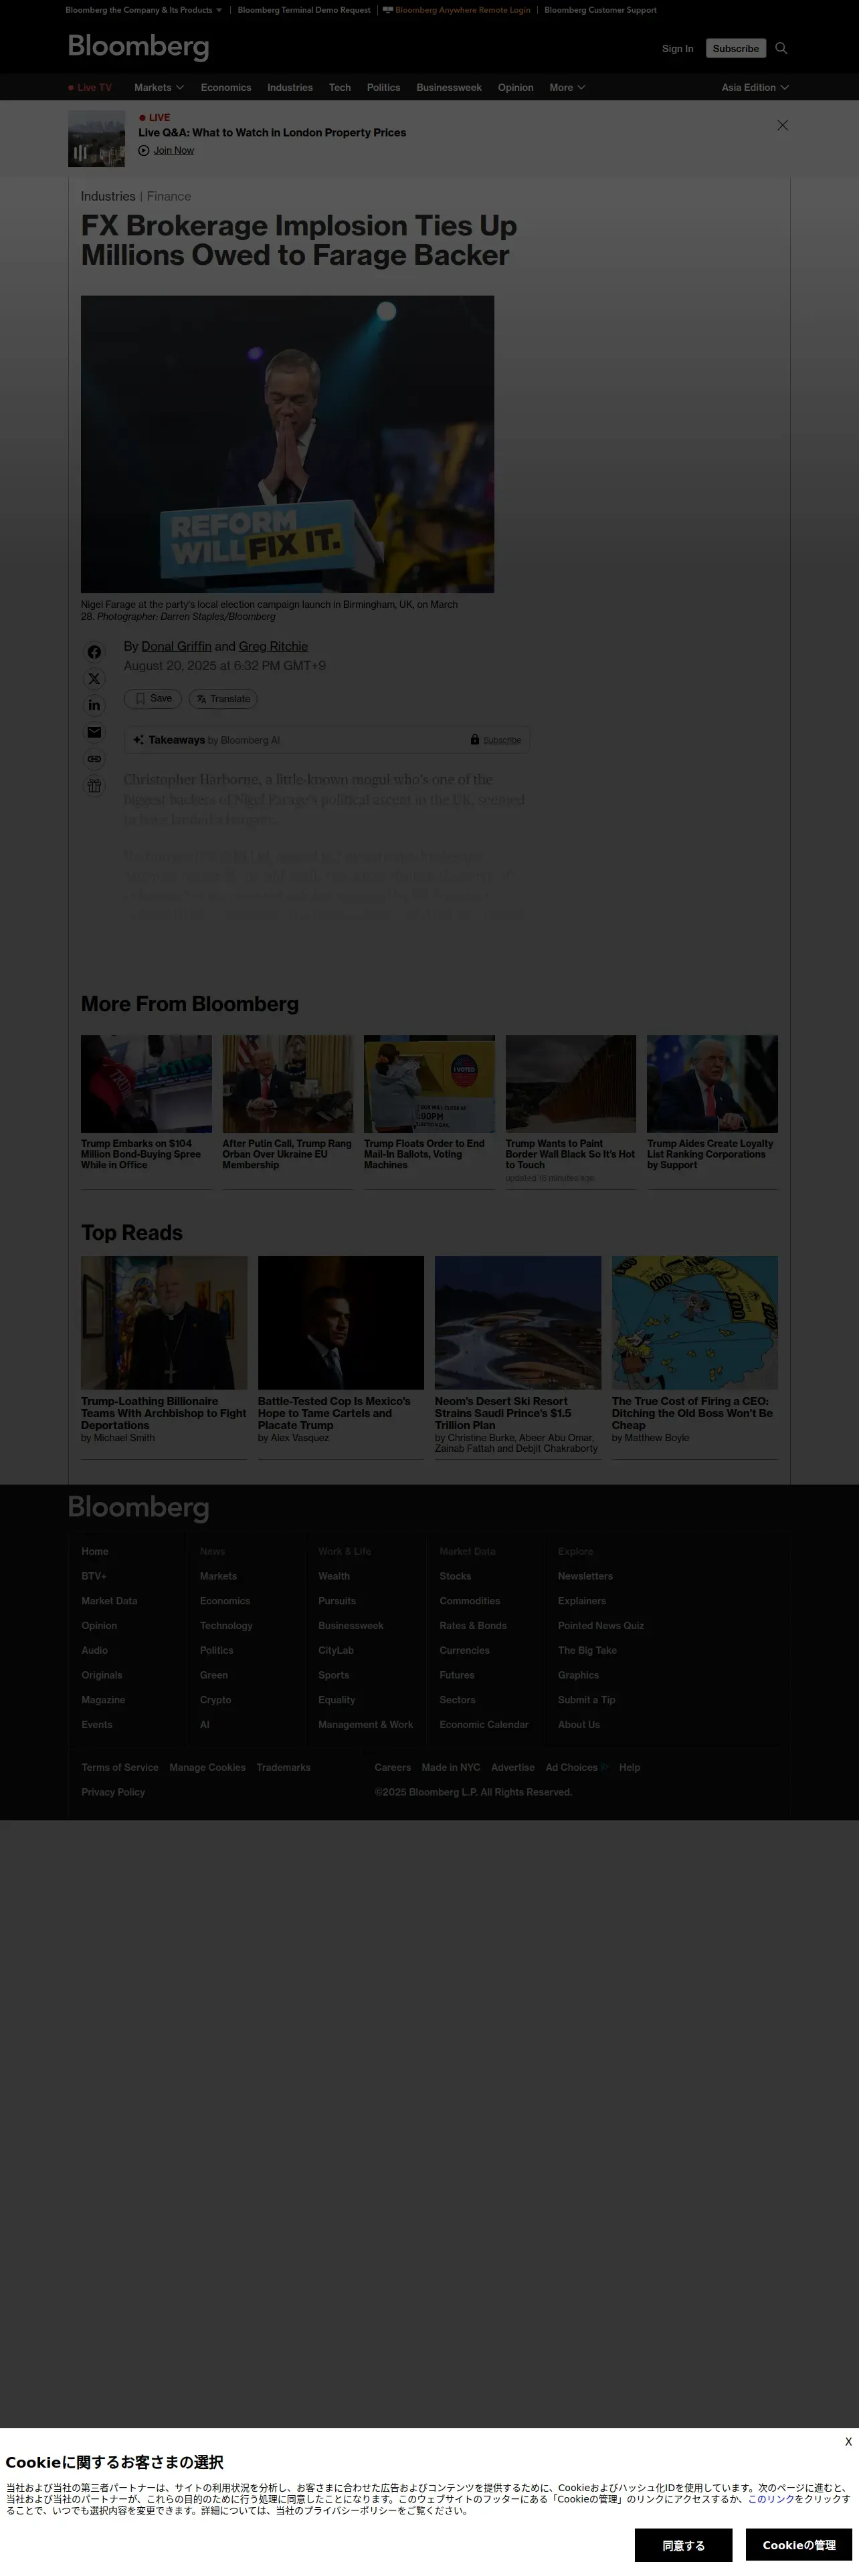Close cookie notice with X
859x2576 pixels.
point(848,2441)
